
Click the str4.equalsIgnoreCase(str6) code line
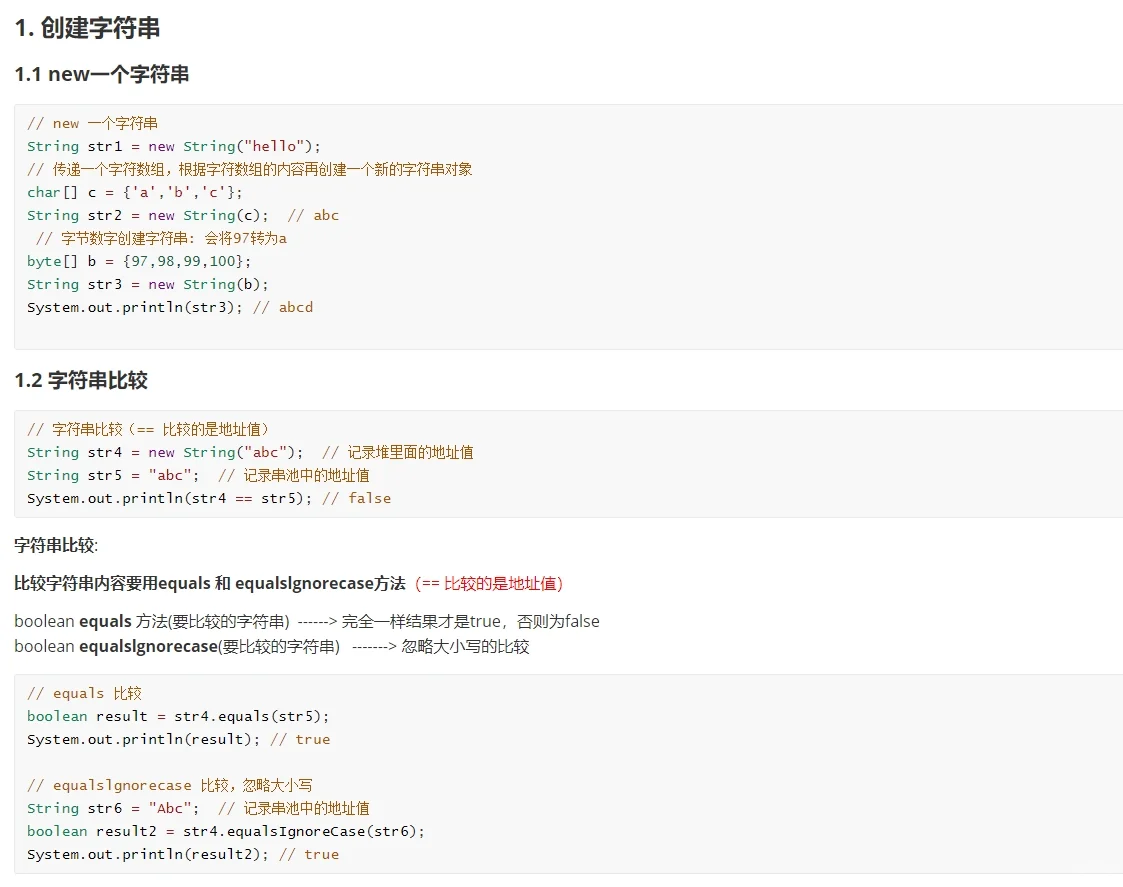coord(230,830)
